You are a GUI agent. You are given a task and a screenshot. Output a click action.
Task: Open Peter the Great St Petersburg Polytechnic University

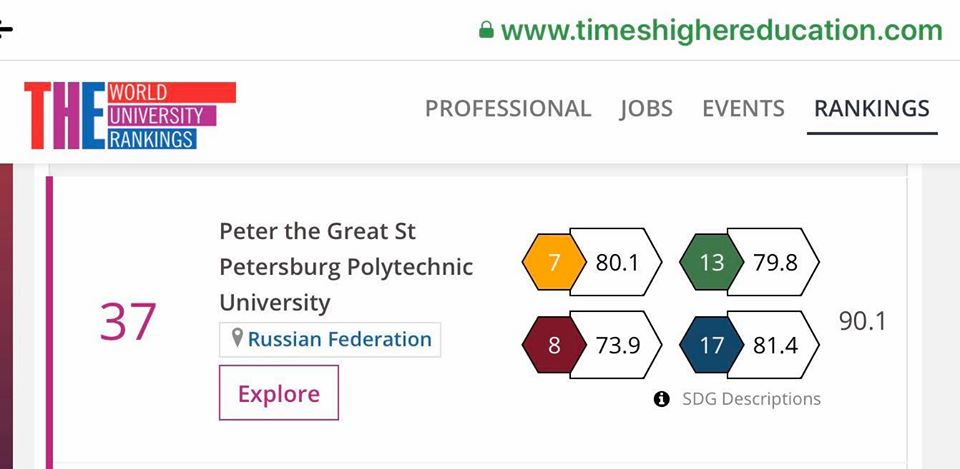point(345,267)
